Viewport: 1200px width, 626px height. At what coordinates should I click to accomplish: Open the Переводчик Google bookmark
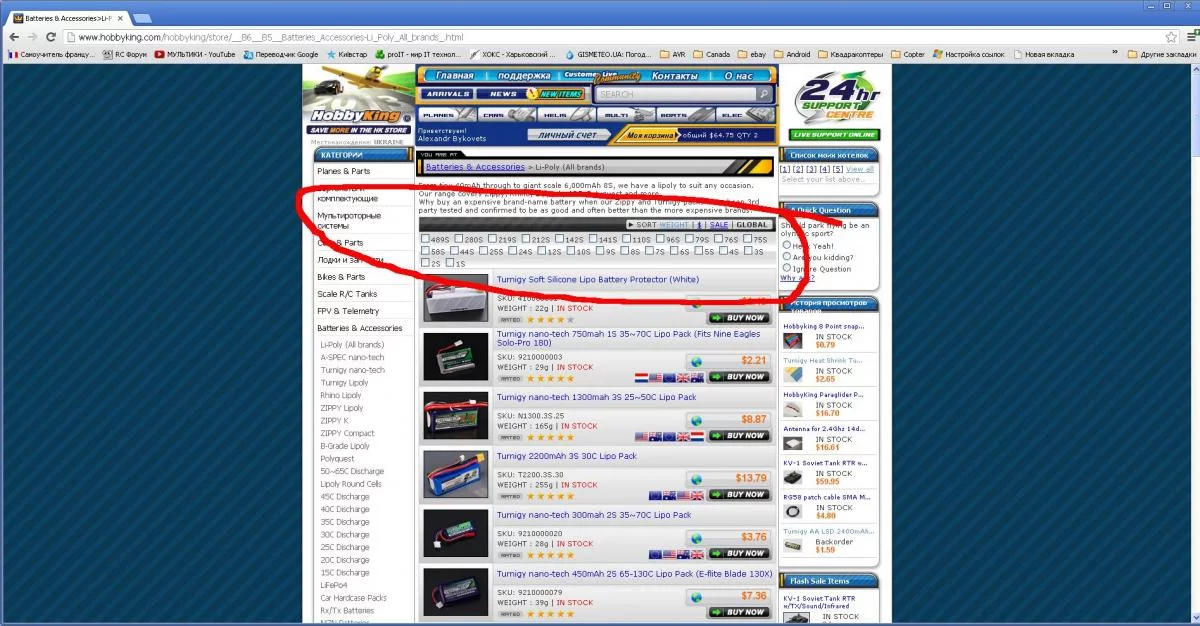279,54
